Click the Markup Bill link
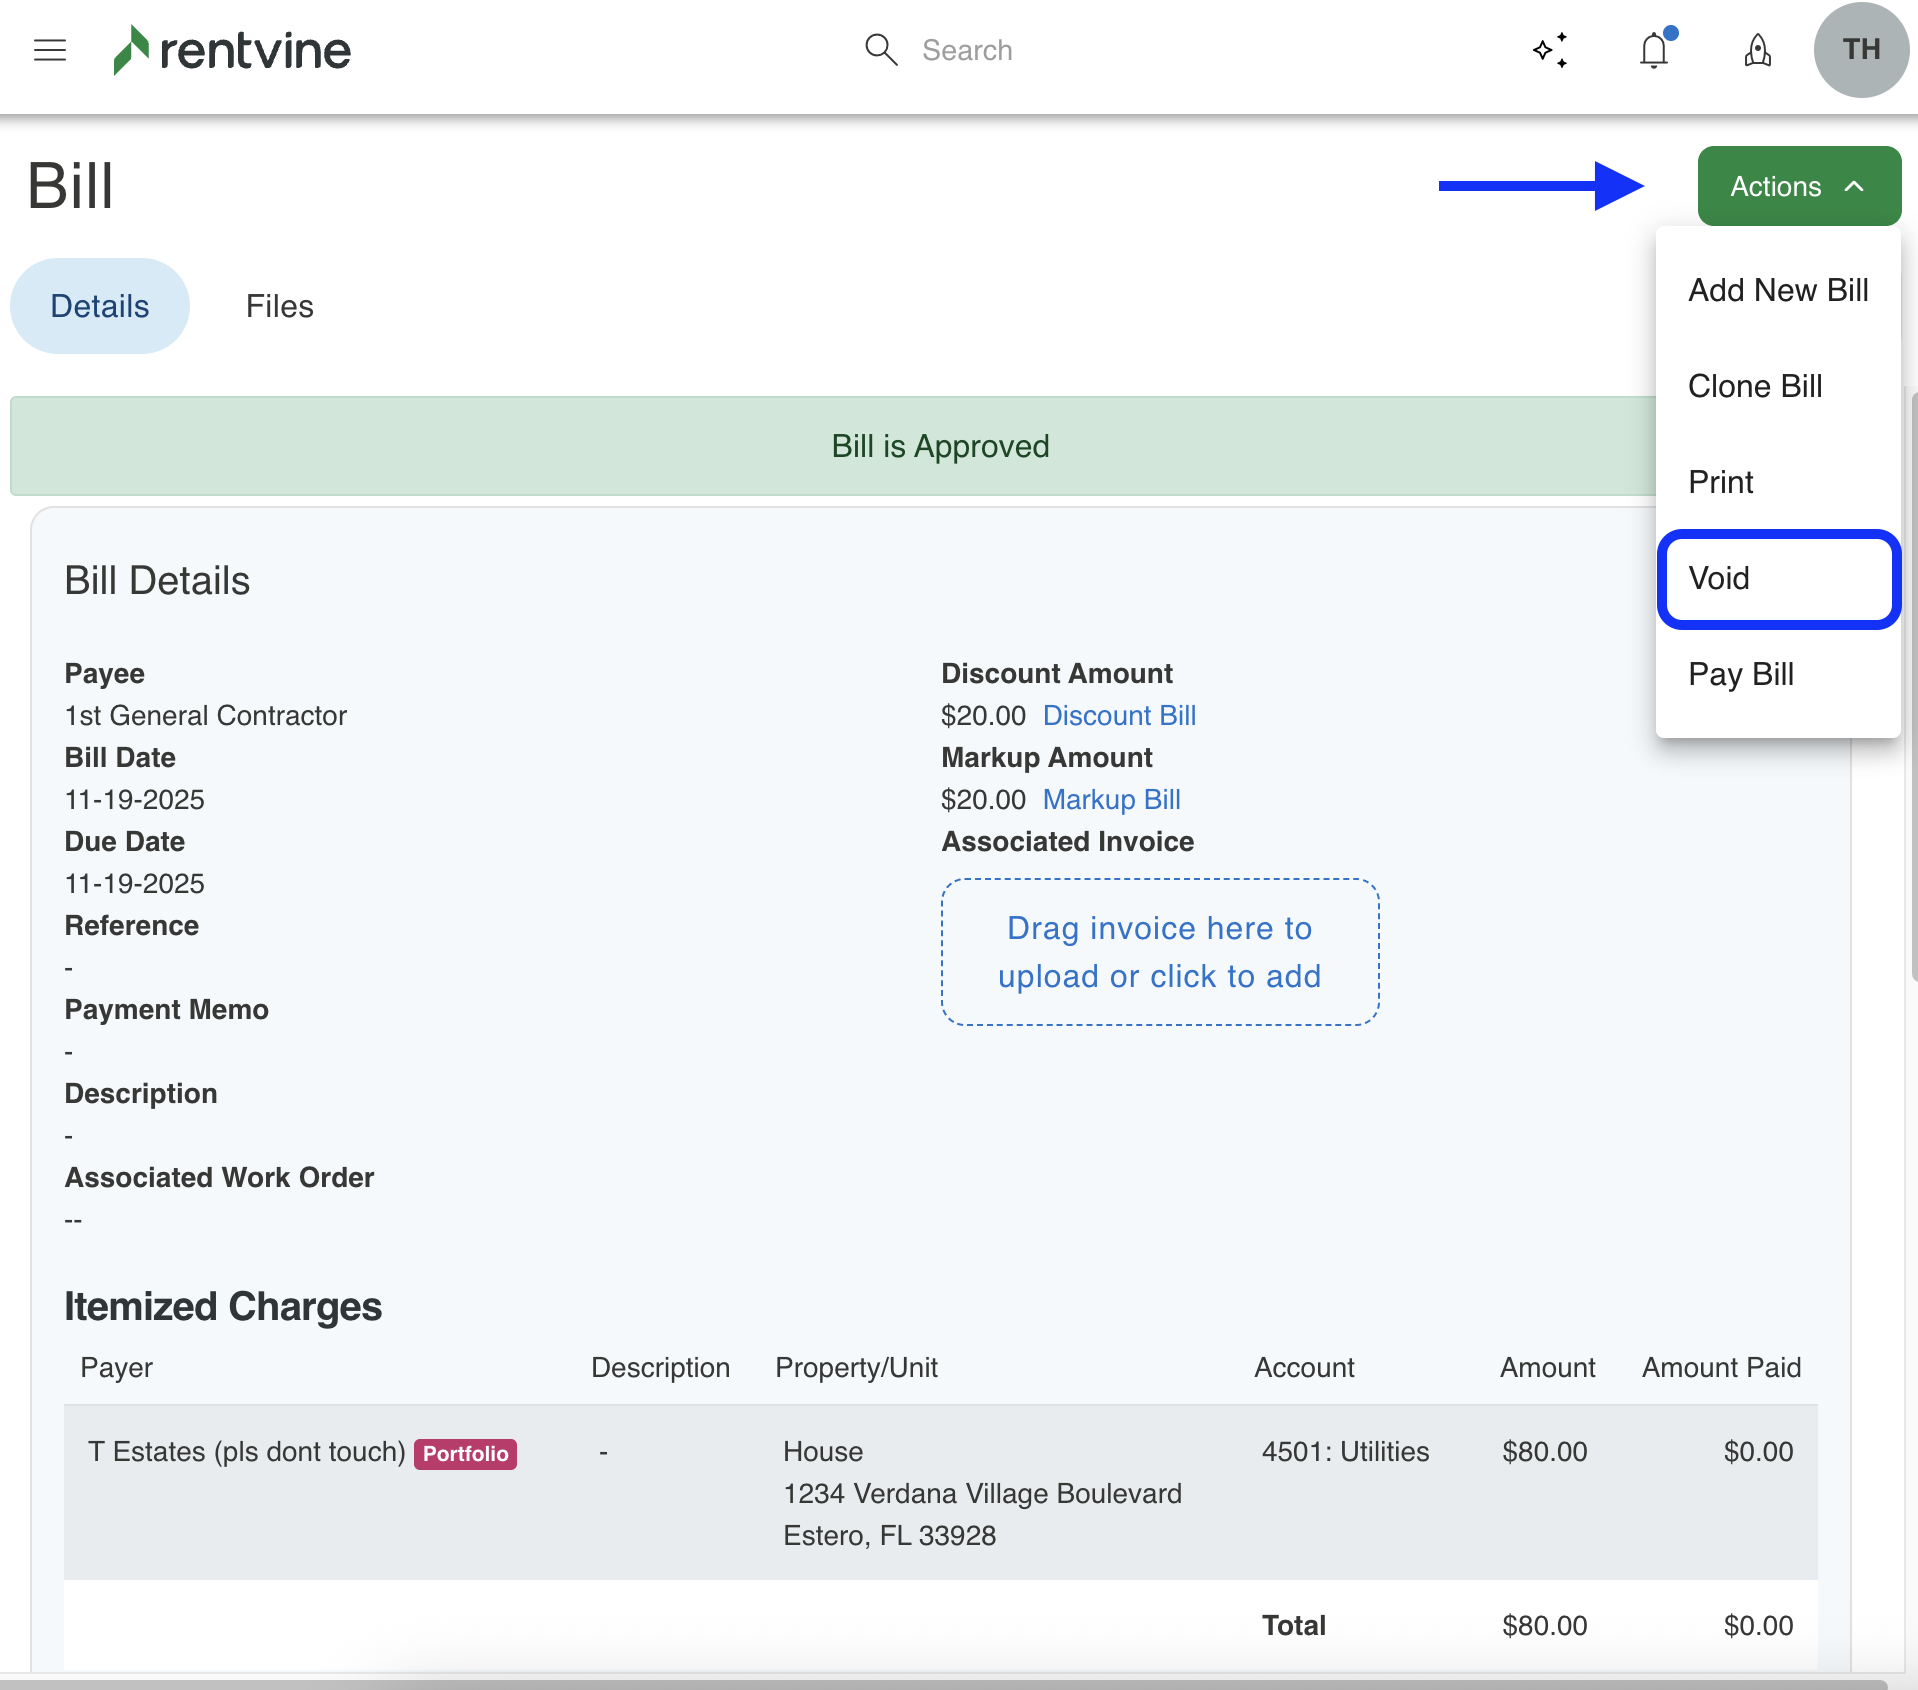This screenshot has height=1690, width=1918. [1111, 800]
